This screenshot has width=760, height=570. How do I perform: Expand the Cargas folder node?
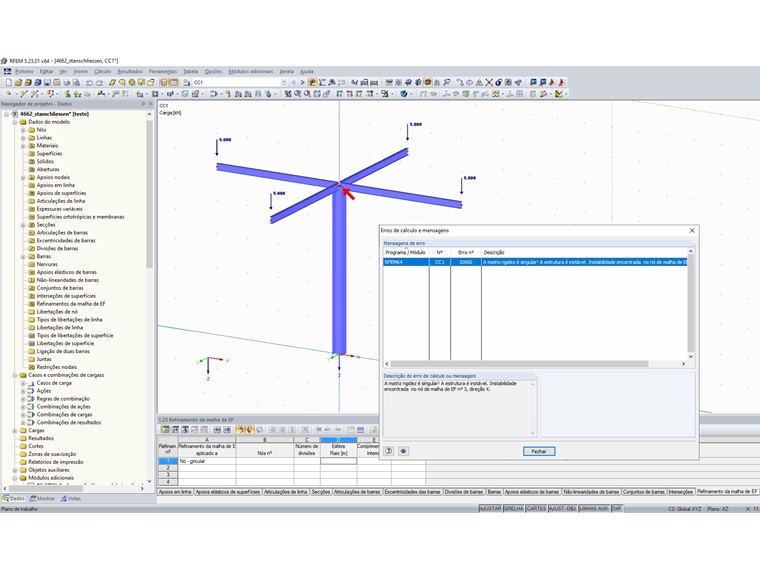tap(15, 430)
